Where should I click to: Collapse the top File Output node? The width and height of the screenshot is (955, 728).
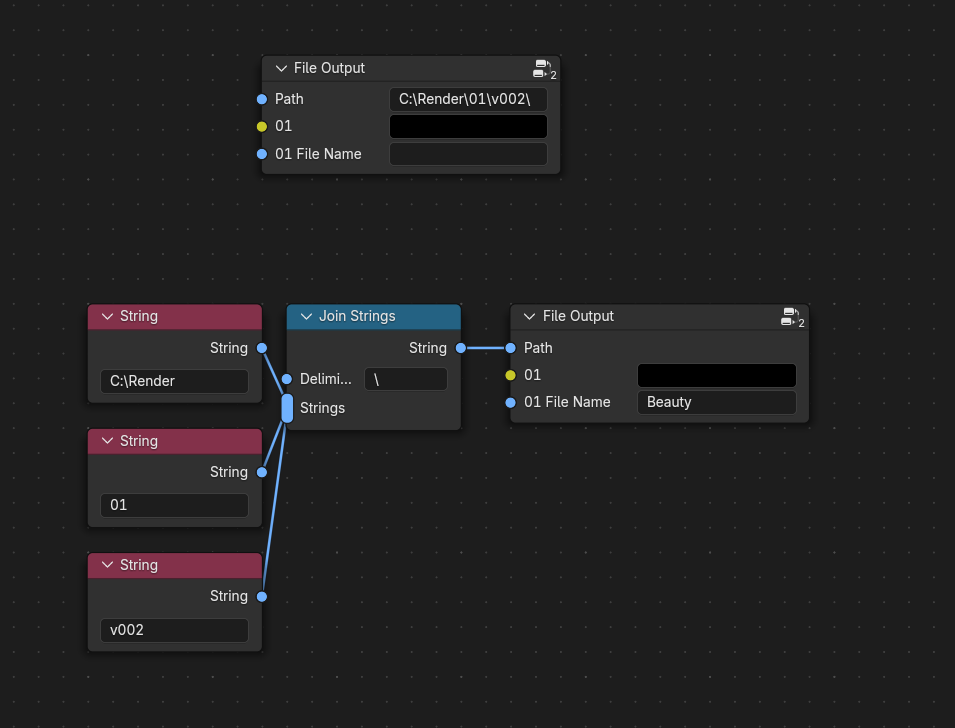tap(281, 68)
